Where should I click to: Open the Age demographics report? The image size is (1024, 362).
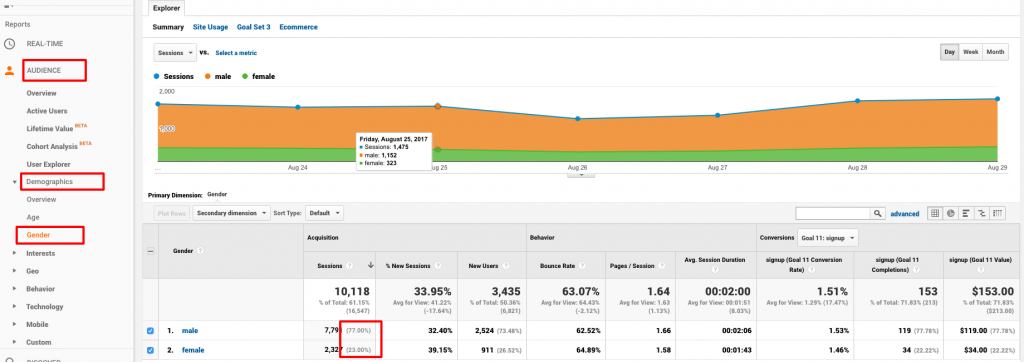[33, 218]
